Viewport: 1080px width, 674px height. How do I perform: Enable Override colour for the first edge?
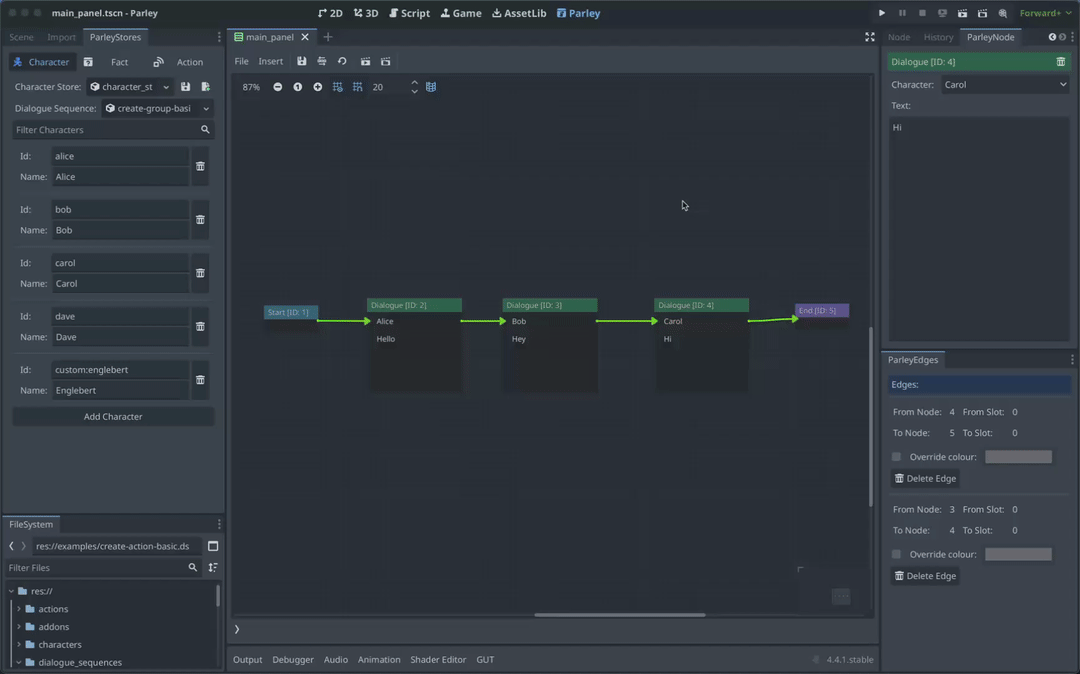click(896, 456)
